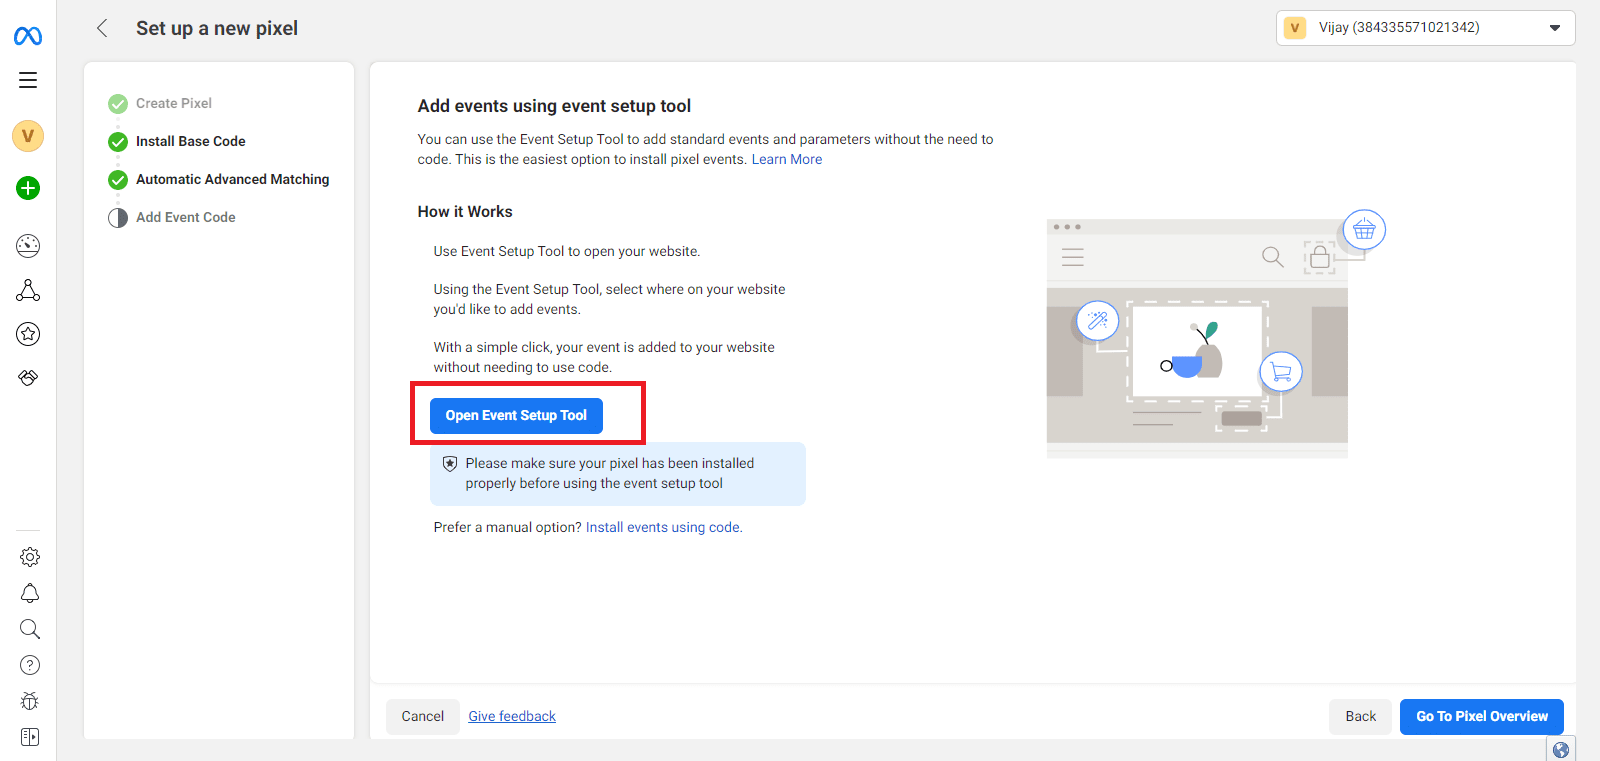
Task: Open the hamburger menu in sidebar
Action: point(28,80)
